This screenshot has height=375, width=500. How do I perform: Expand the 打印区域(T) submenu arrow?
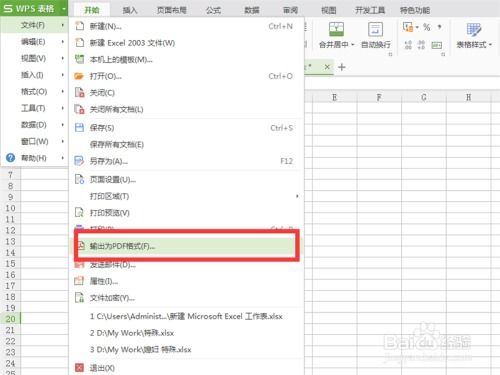[297, 196]
